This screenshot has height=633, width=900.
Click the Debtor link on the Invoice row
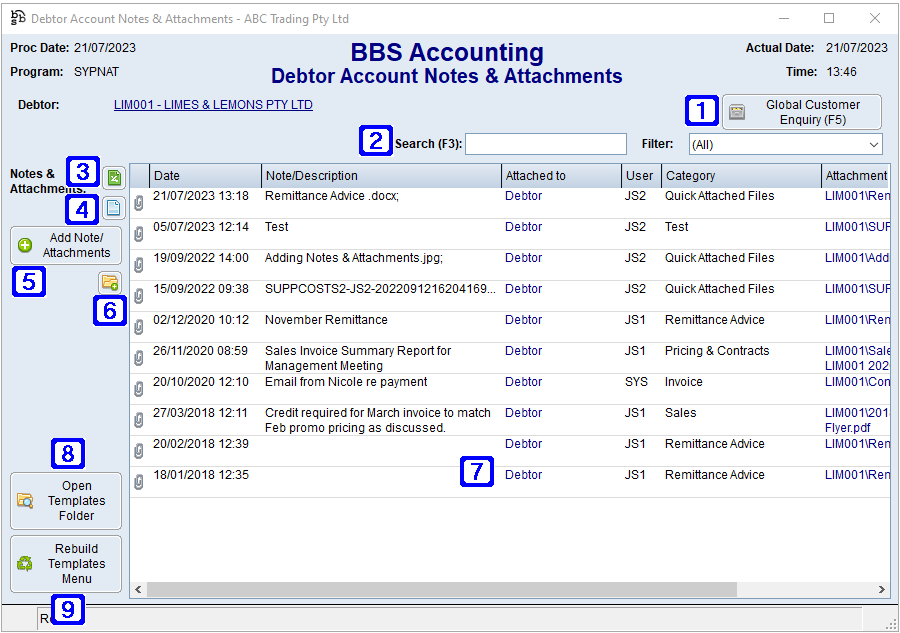point(523,381)
